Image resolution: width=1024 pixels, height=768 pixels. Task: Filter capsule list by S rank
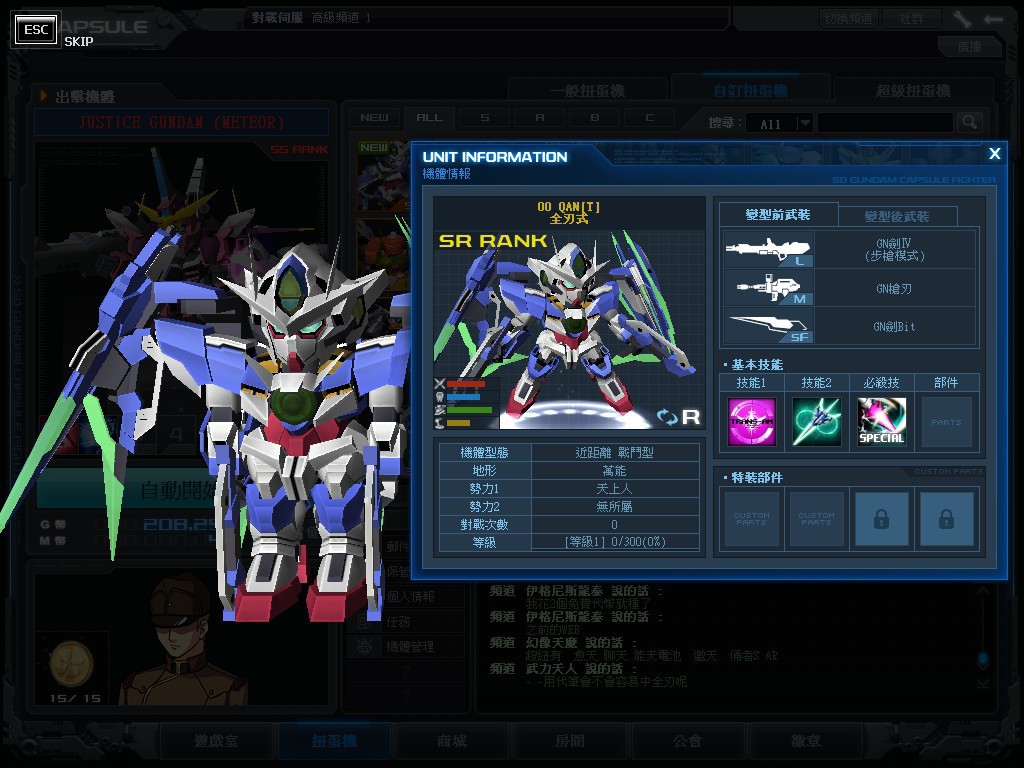(485, 118)
